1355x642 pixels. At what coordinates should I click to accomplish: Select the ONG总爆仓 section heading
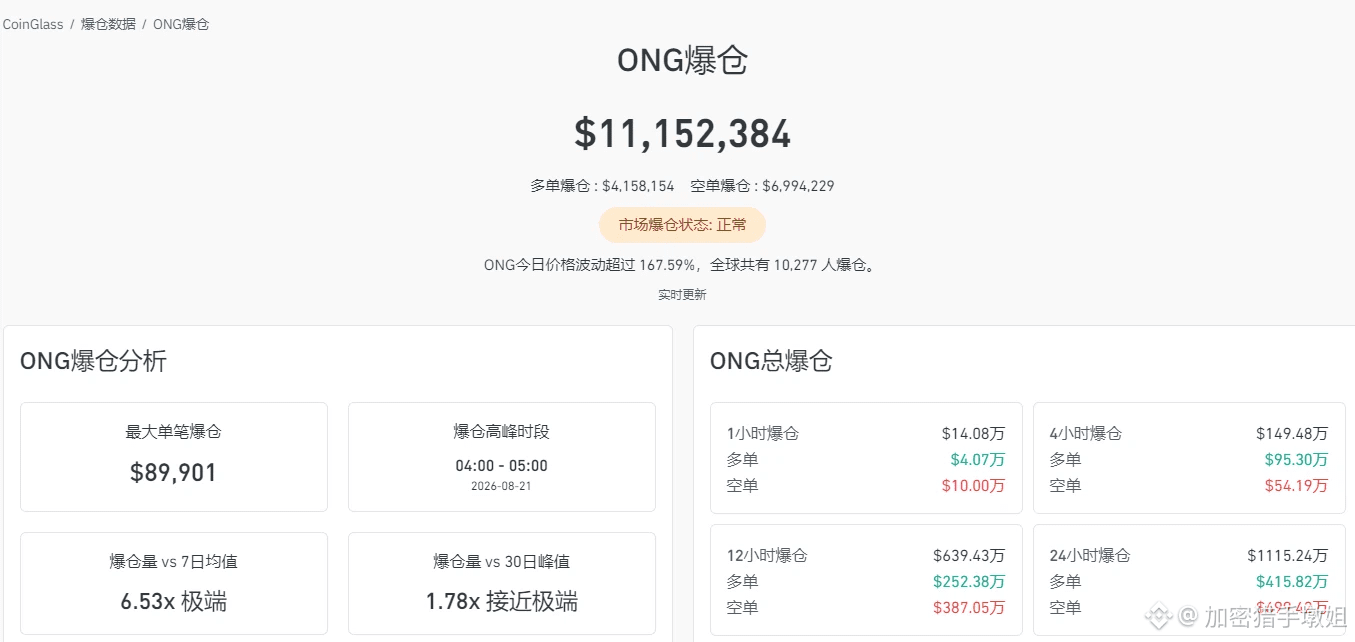coord(771,361)
